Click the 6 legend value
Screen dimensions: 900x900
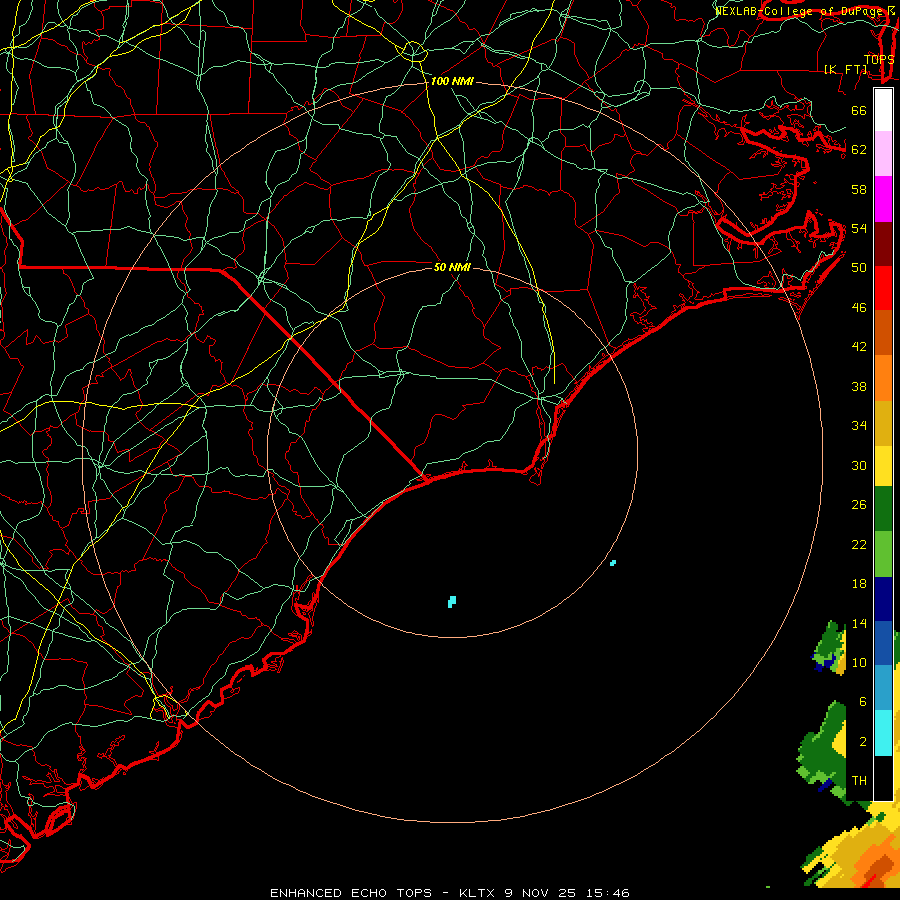(862, 702)
